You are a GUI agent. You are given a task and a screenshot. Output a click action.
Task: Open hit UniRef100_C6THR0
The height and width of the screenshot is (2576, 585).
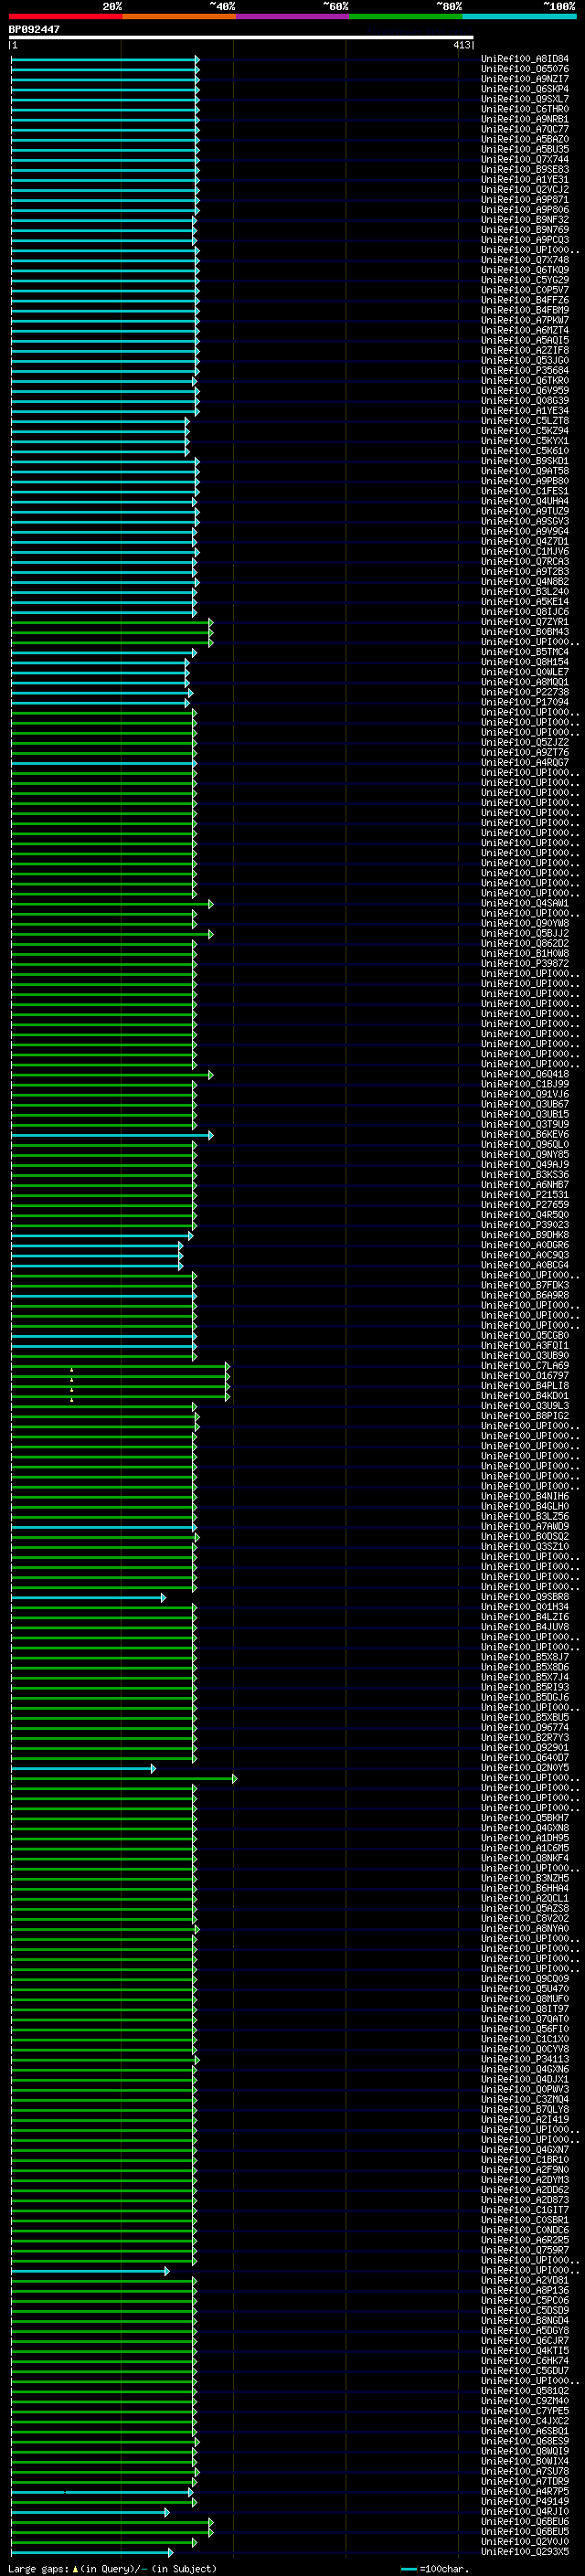(525, 109)
